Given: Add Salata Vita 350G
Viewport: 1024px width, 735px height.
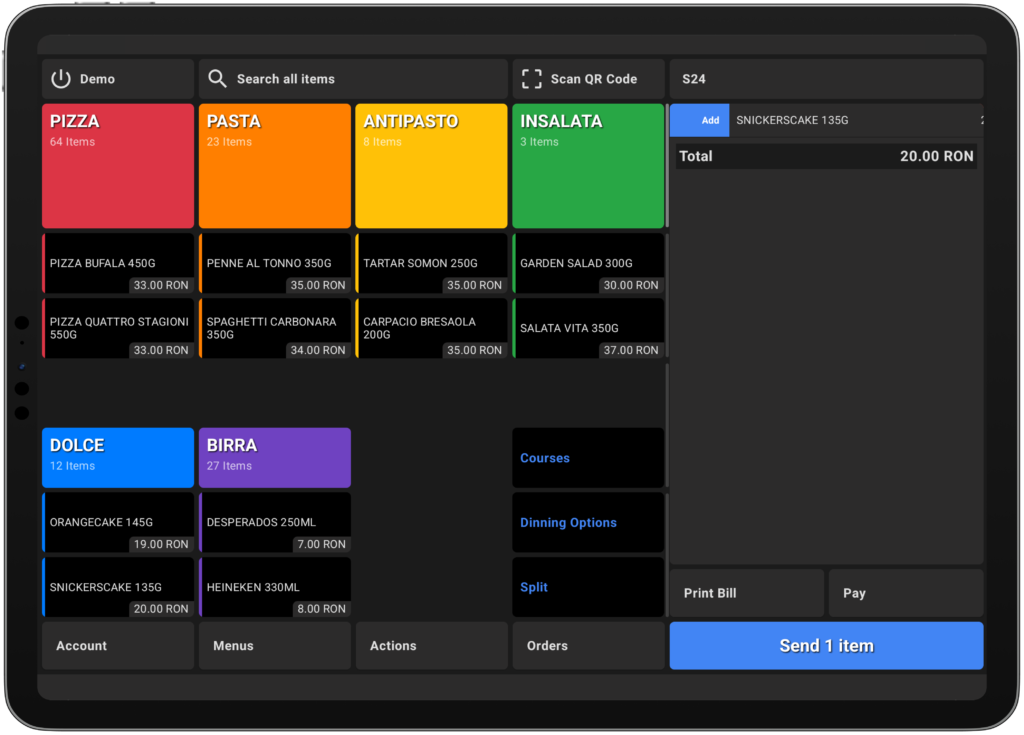Looking at the screenshot, I should [588, 328].
